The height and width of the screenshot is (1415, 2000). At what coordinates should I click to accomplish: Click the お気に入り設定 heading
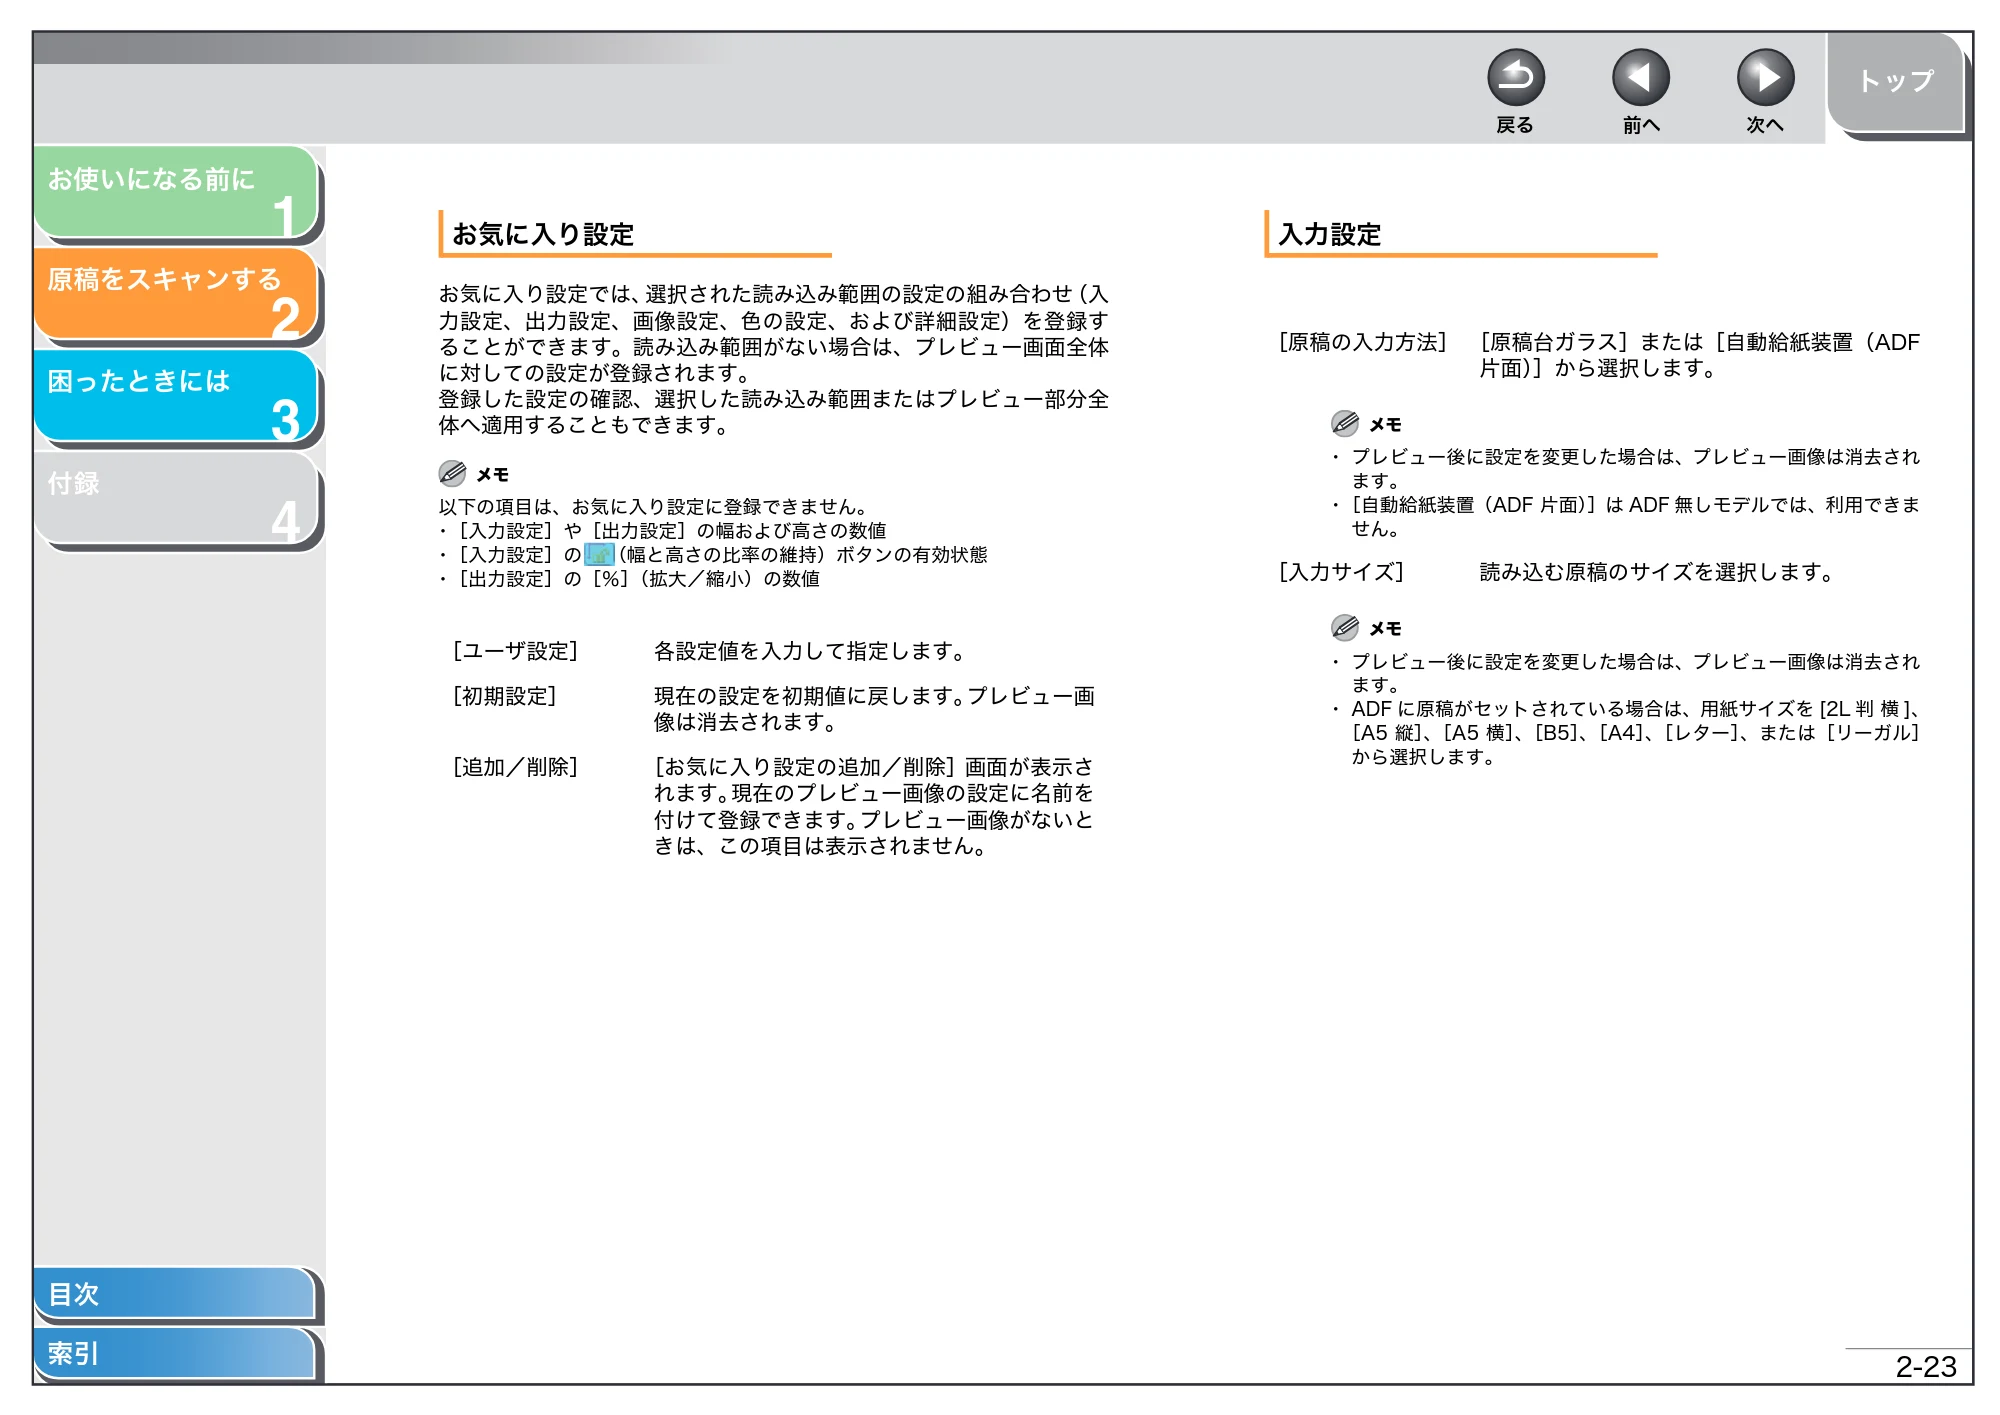[543, 234]
